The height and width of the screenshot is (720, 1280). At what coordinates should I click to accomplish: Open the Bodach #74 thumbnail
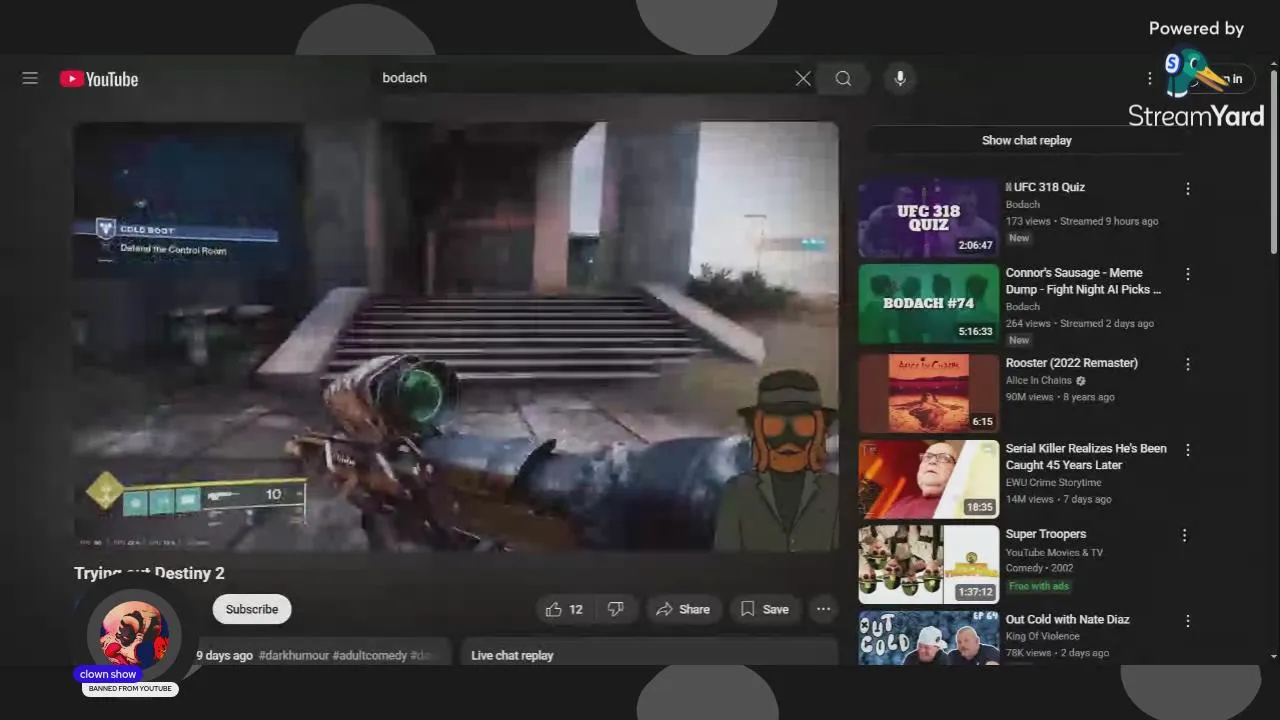point(928,304)
